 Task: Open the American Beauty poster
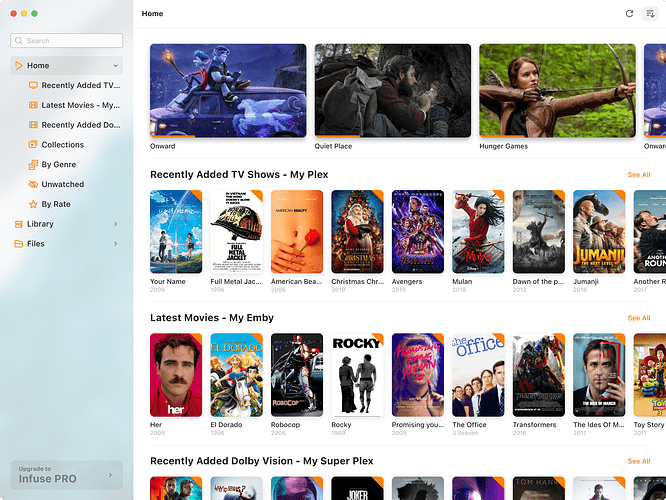tap(297, 232)
